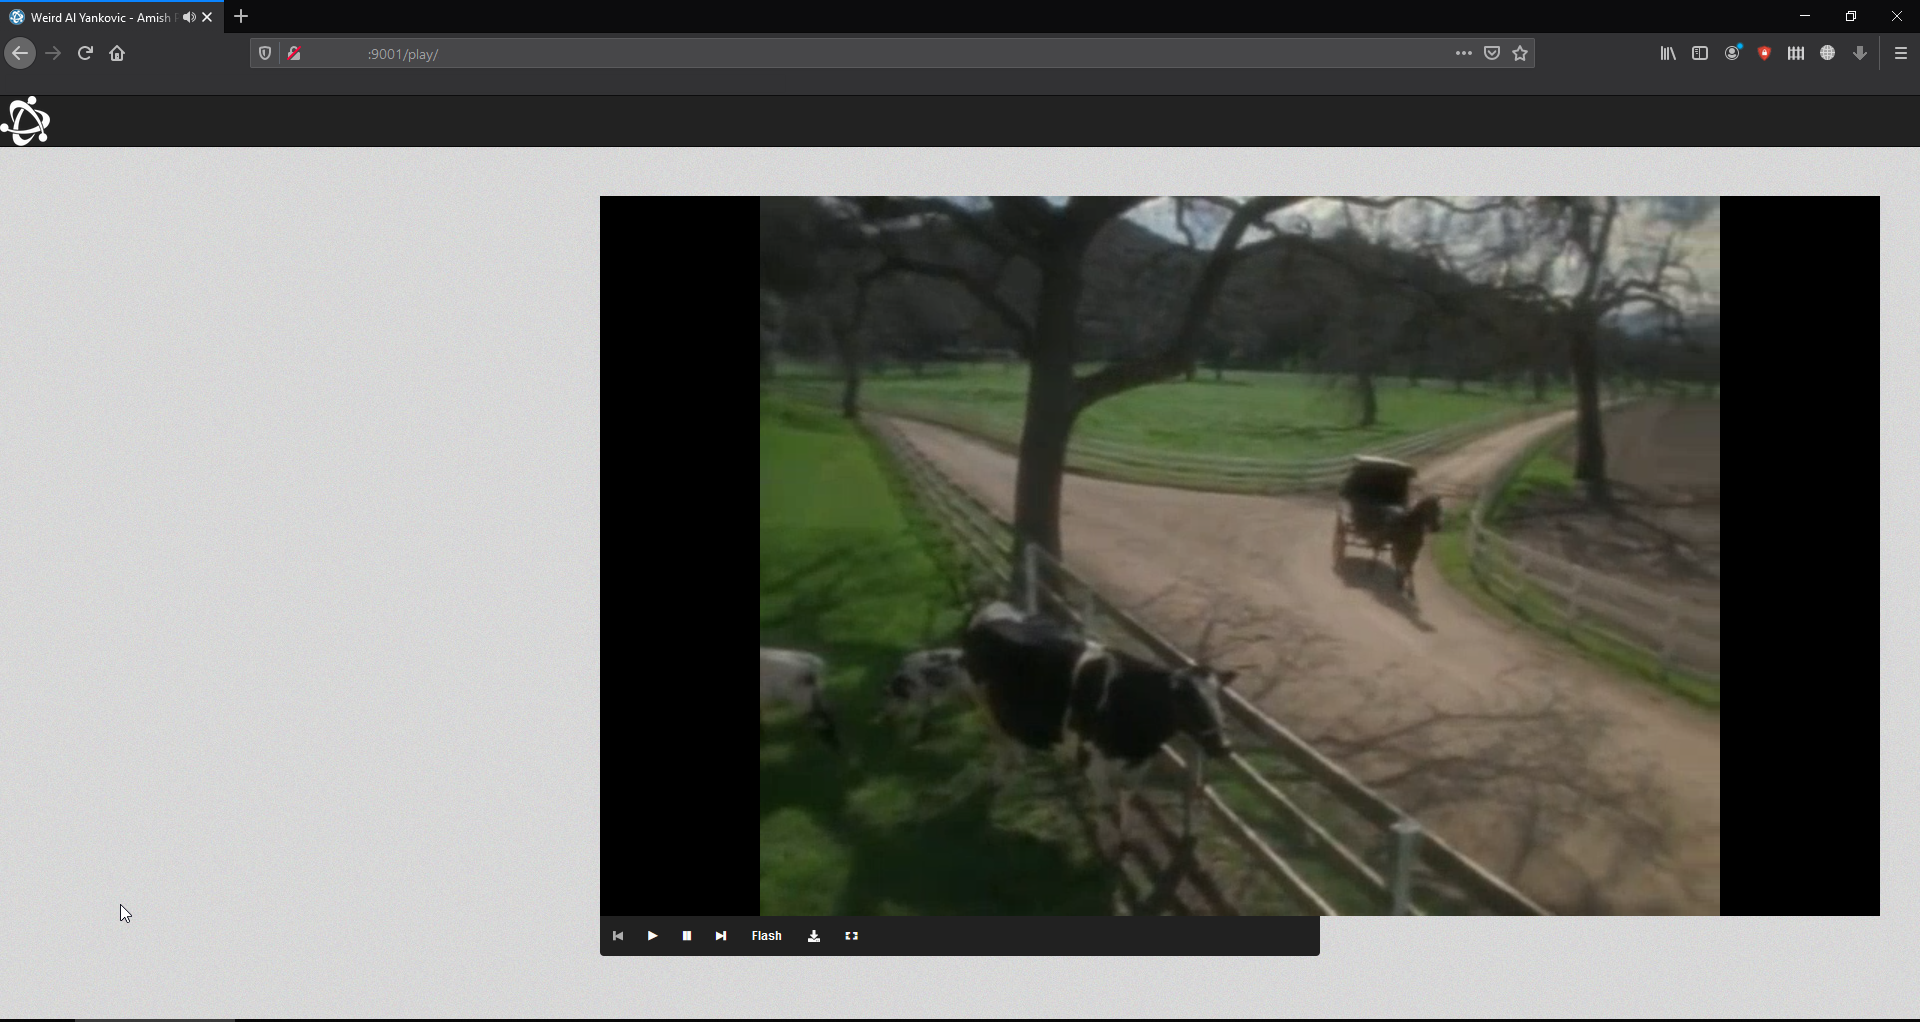The image size is (1920, 1022).
Task: Open the fullscreen video mode
Action: coord(851,936)
